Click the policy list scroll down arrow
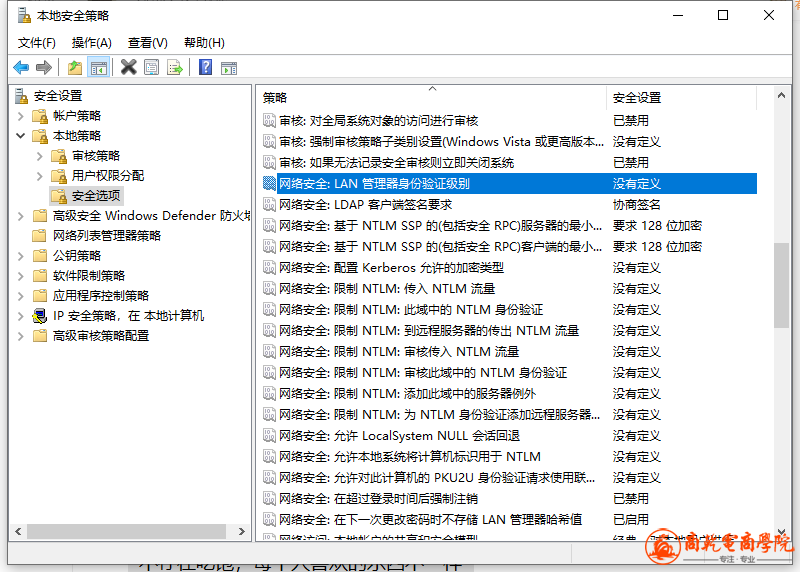The height and width of the screenshot is (572, 800). [781, 532]
